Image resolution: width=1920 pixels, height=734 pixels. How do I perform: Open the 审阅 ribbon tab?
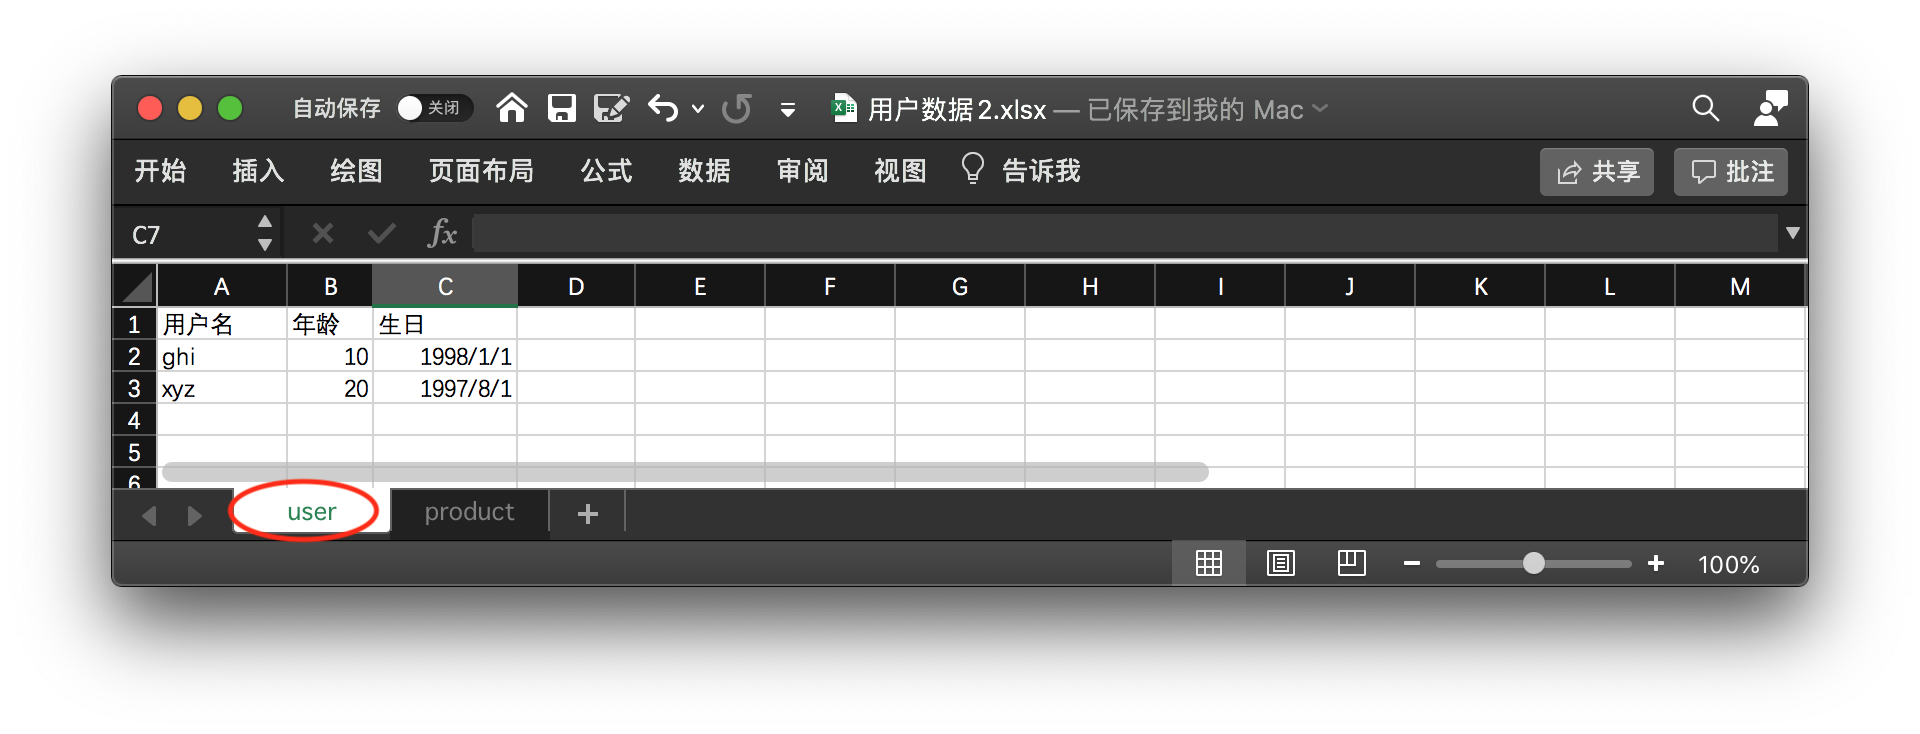click(x=802, y=171)
